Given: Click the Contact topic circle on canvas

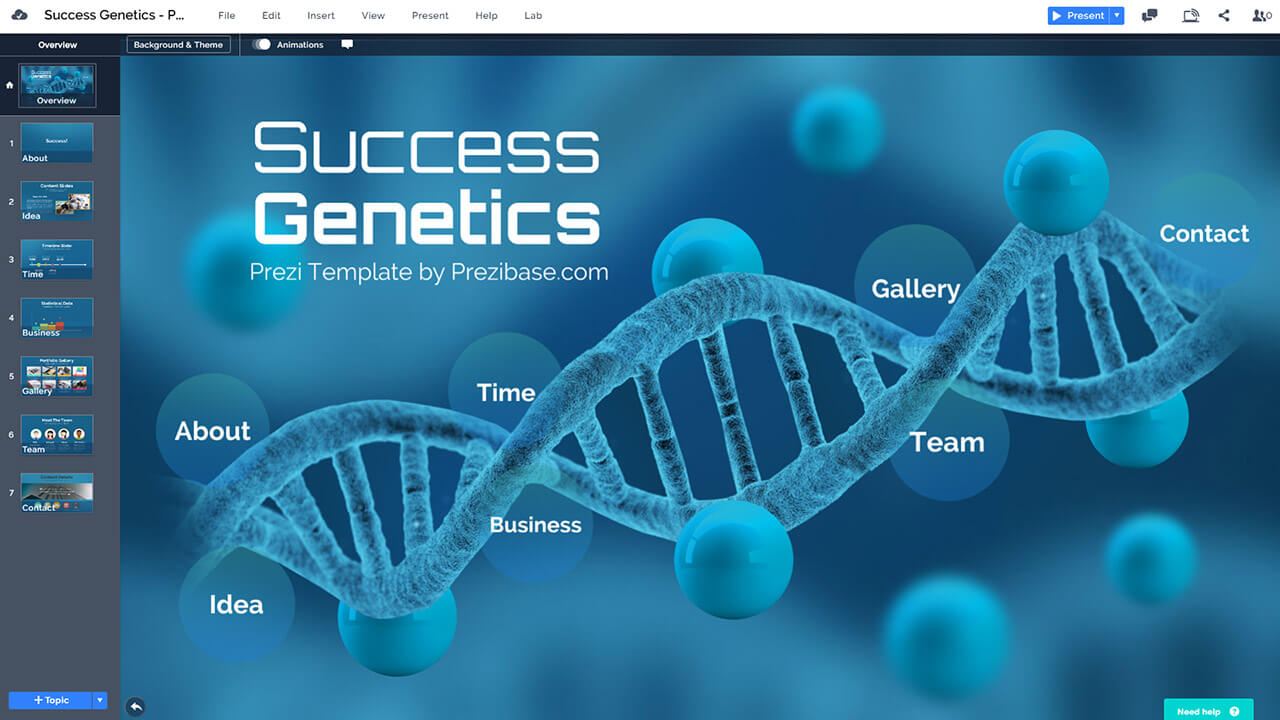Looking at the screenshot, I should point(1204,233).
